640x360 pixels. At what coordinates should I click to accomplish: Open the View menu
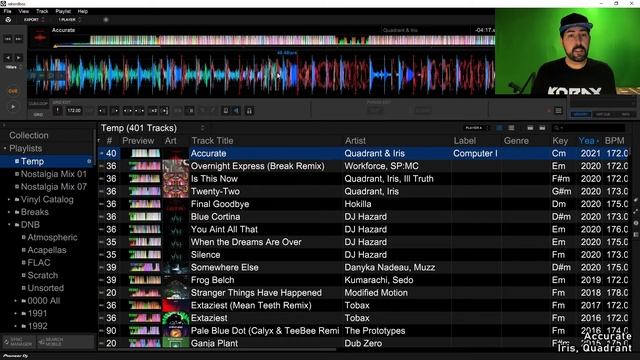coord(24,11)
